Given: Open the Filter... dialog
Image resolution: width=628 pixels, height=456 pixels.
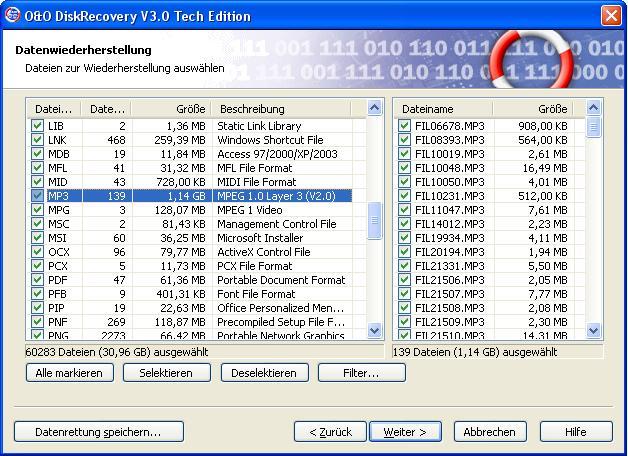Looking at the screenshot, I should point(362,373).
